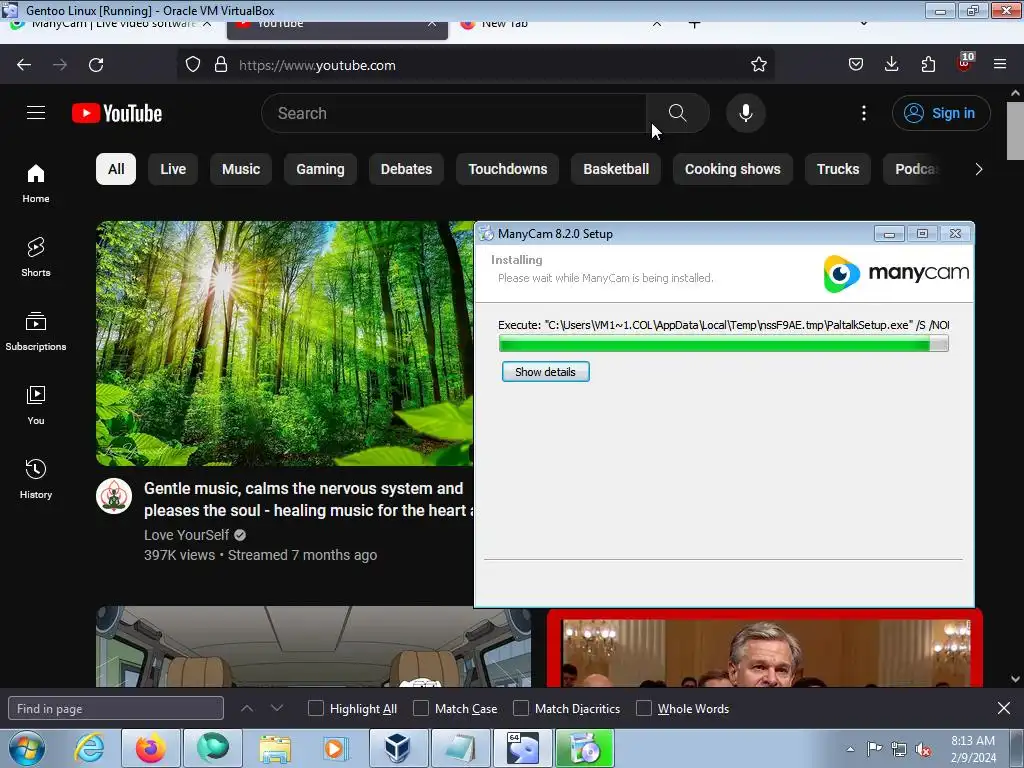The height and width of the screenshot is (768, 1024).
Task: Reload the current YouTube page
Action: 96,65
